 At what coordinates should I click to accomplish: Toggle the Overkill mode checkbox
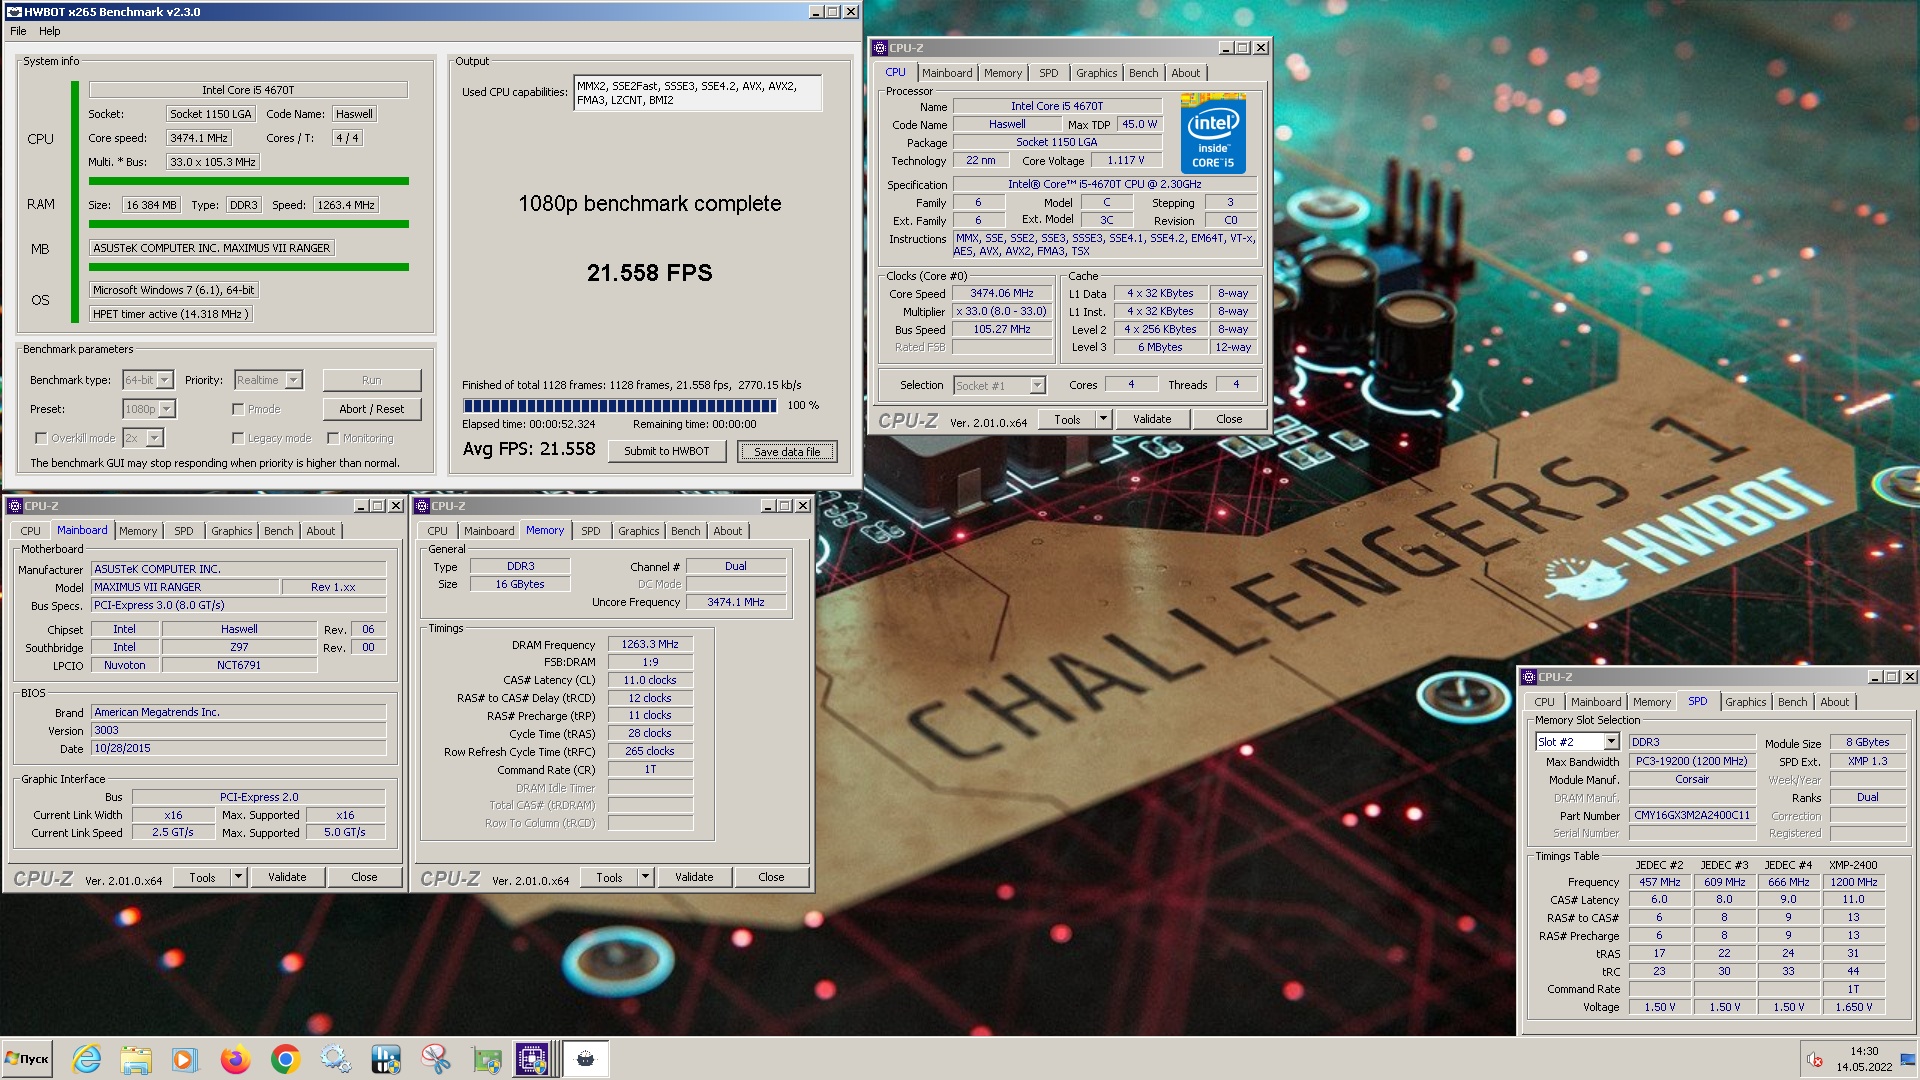tap(41, 438)
